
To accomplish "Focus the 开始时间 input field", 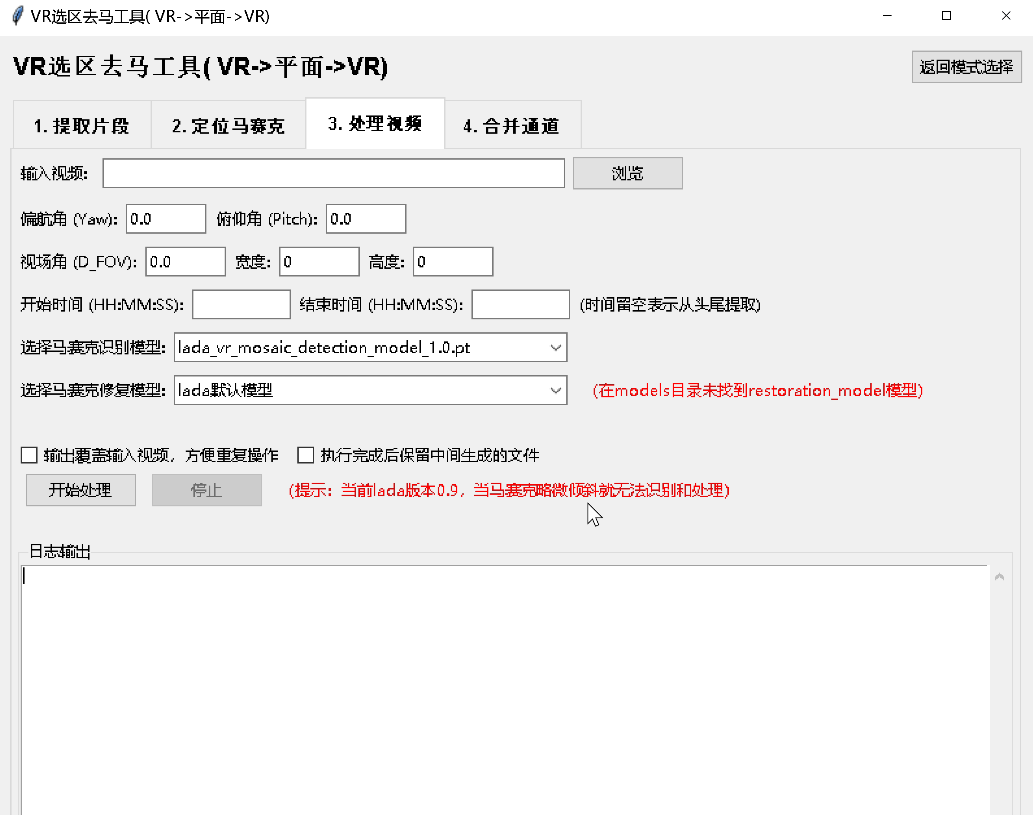I will pyautogui.click(x=241, y=304).
